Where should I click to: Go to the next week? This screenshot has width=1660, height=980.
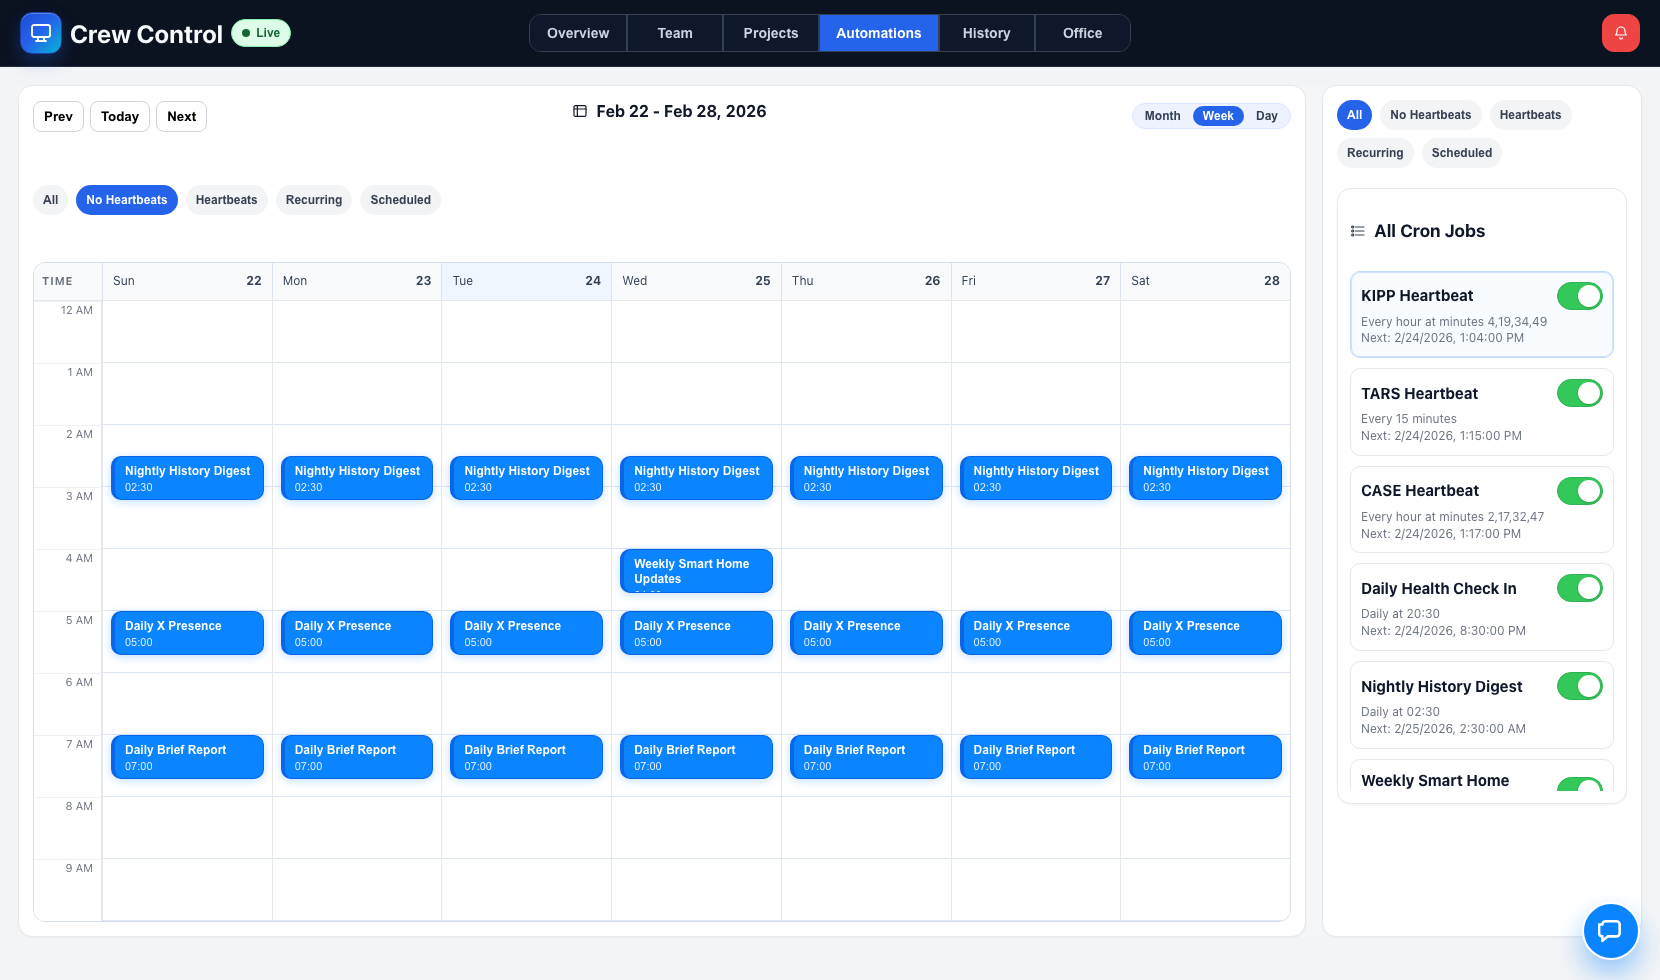click(181, 116)
